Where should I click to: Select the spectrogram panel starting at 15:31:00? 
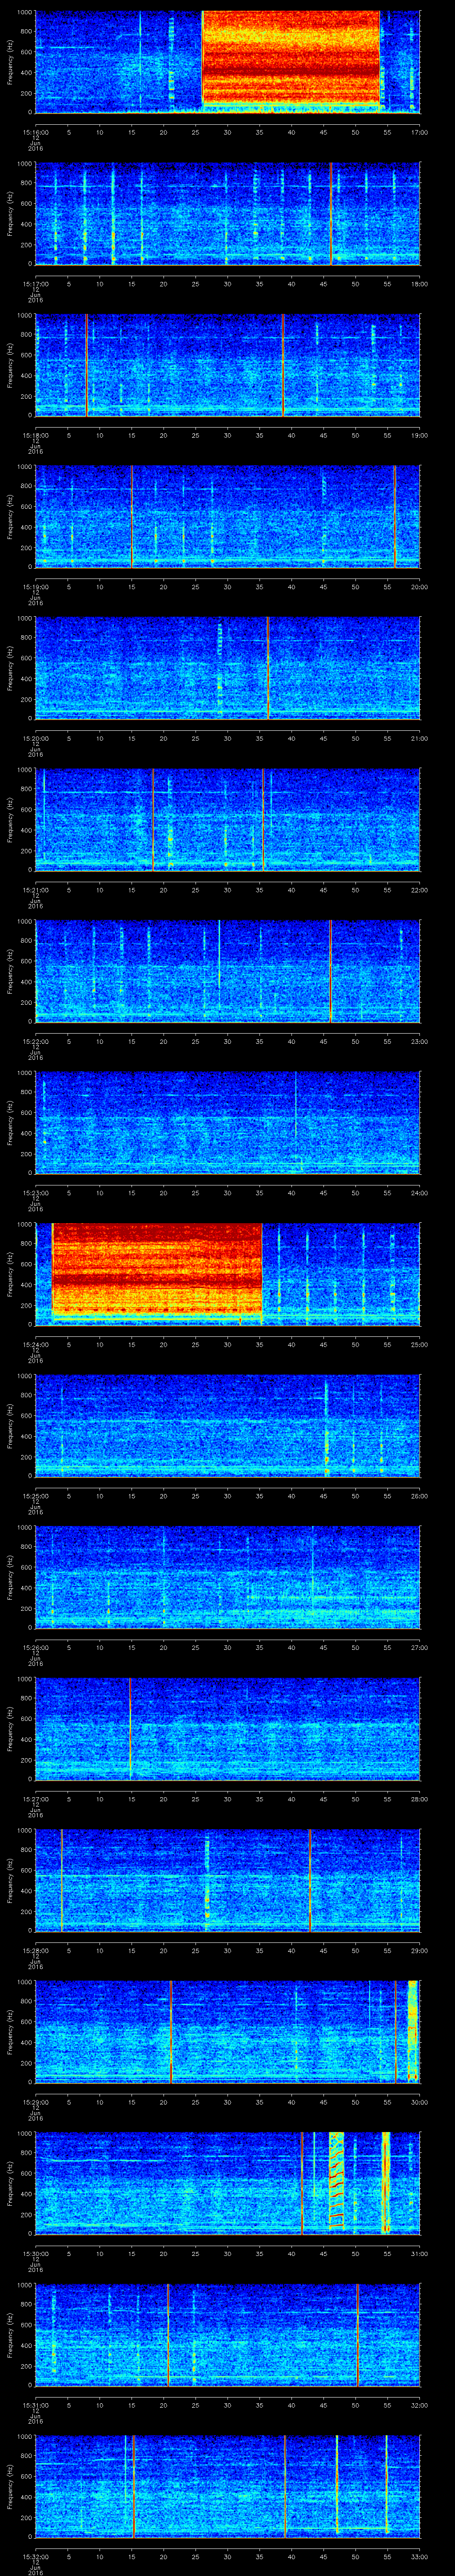tap(228, 2334)
